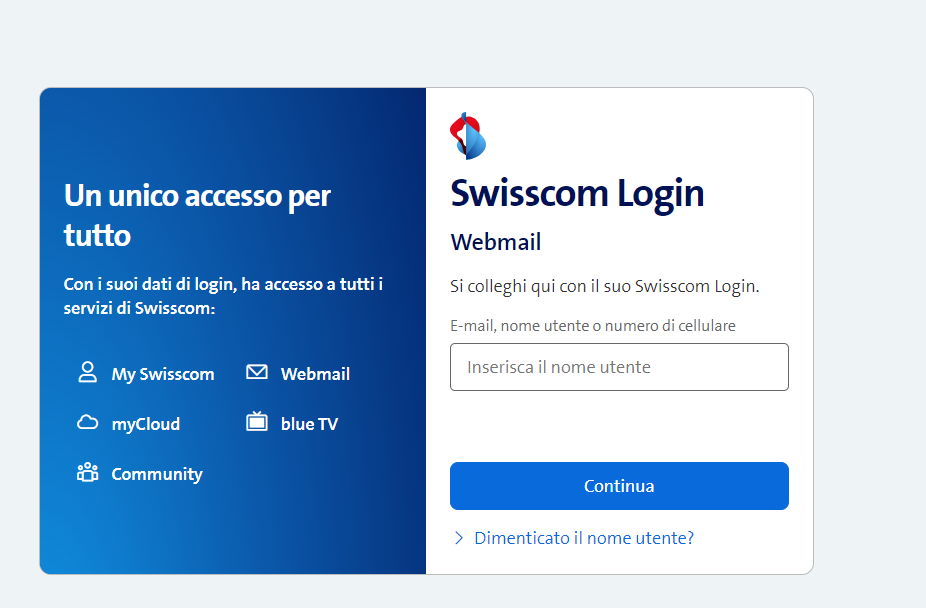This screenshot has height=608, width=926.
Task: Click the Si colleghi qui instruction text
Action: 605,286
